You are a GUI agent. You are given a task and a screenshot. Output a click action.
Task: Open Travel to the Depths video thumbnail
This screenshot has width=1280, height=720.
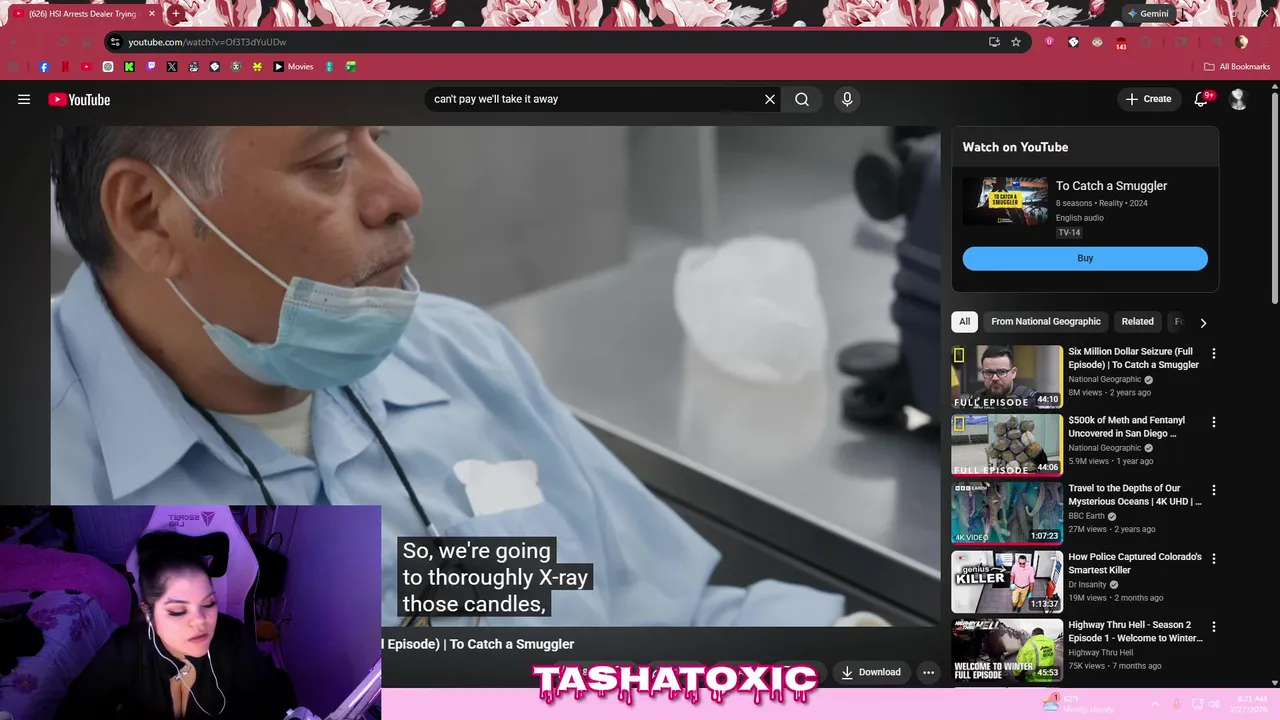coord(1007,514)
